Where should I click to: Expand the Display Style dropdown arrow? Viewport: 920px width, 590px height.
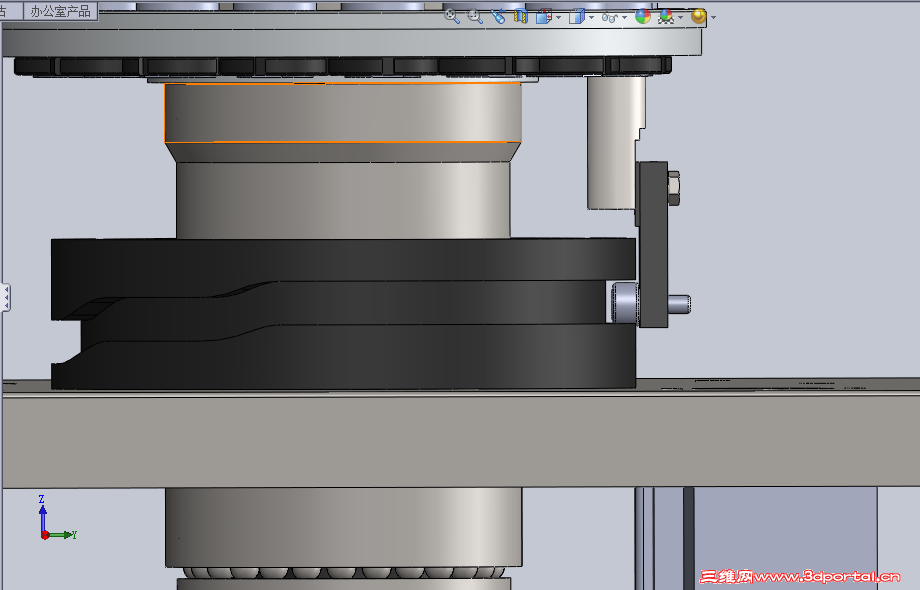tap(591, 17)
